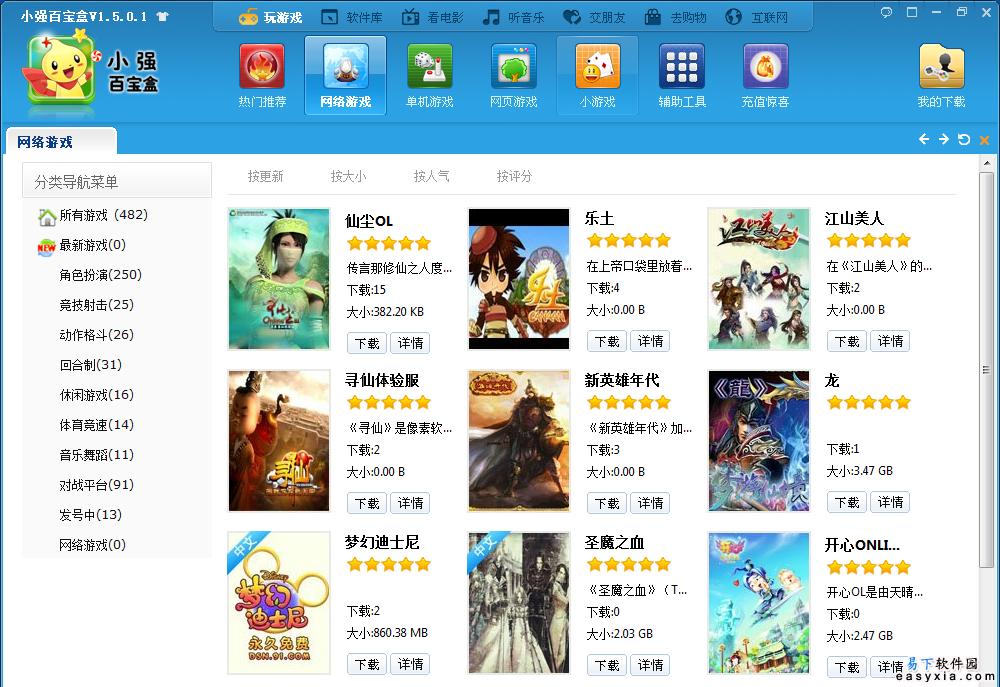Open 乐土 cover thumbnail
Viewport: 1000px width, 687px height.
pos(518,279)
